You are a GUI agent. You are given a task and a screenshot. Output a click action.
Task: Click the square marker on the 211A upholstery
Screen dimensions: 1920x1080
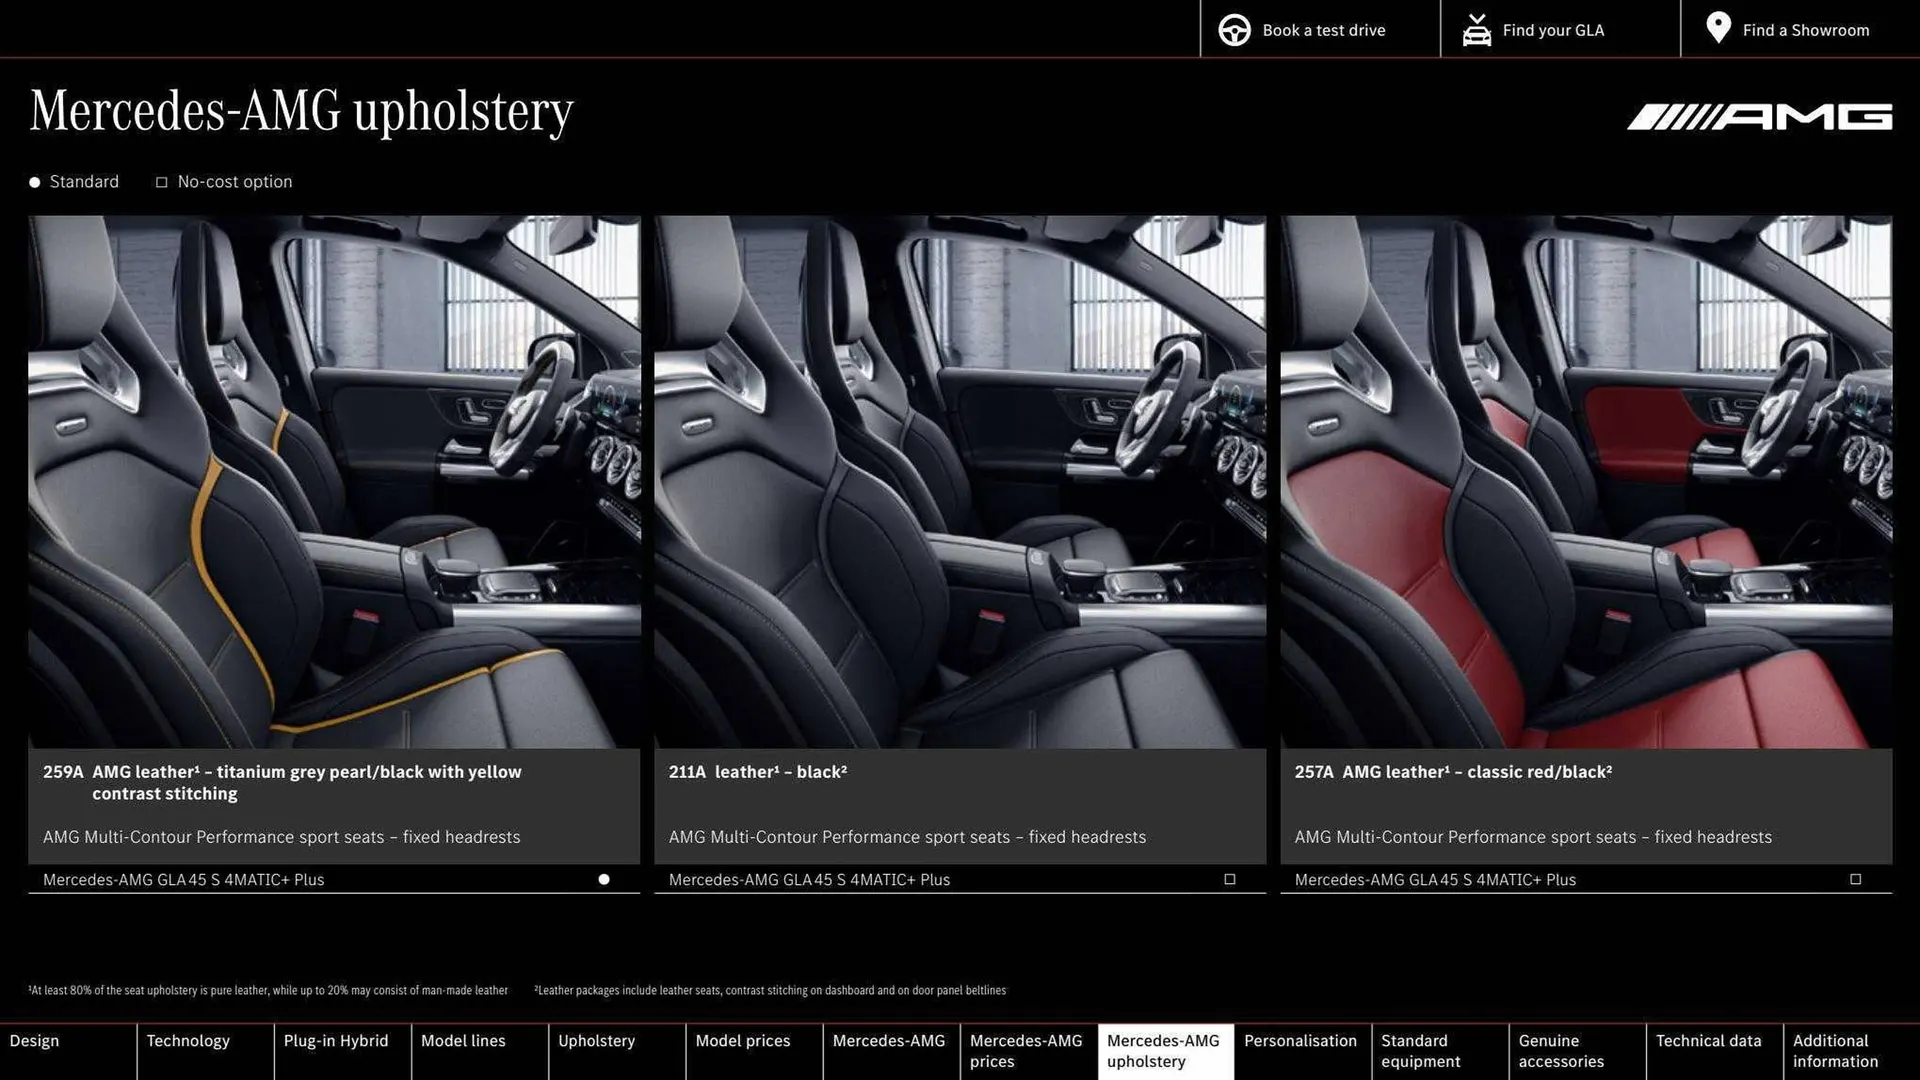[x=1230, y=879]
